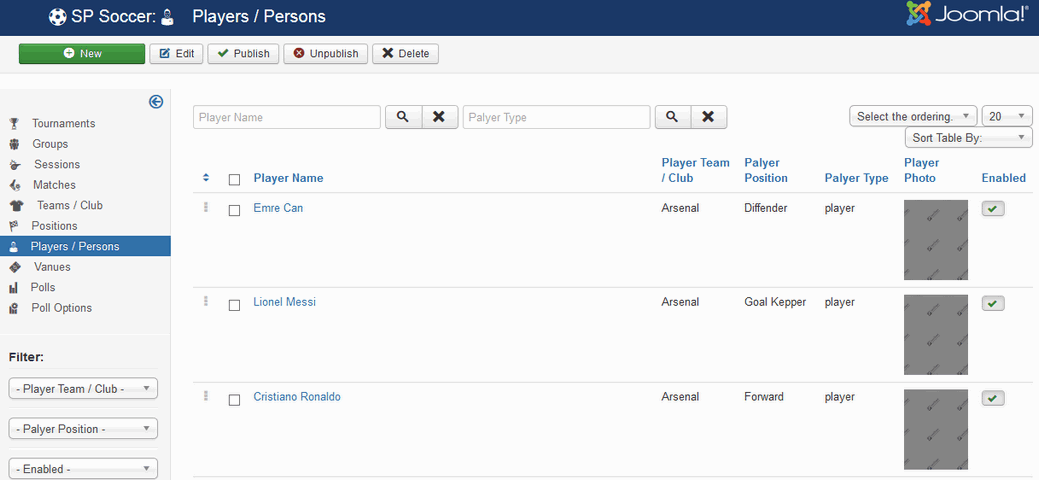Image resolution: width=1039 pixels, height=480 pixels.
Task: Check the Emre Can row checkbox
Action: coord(234,211)
